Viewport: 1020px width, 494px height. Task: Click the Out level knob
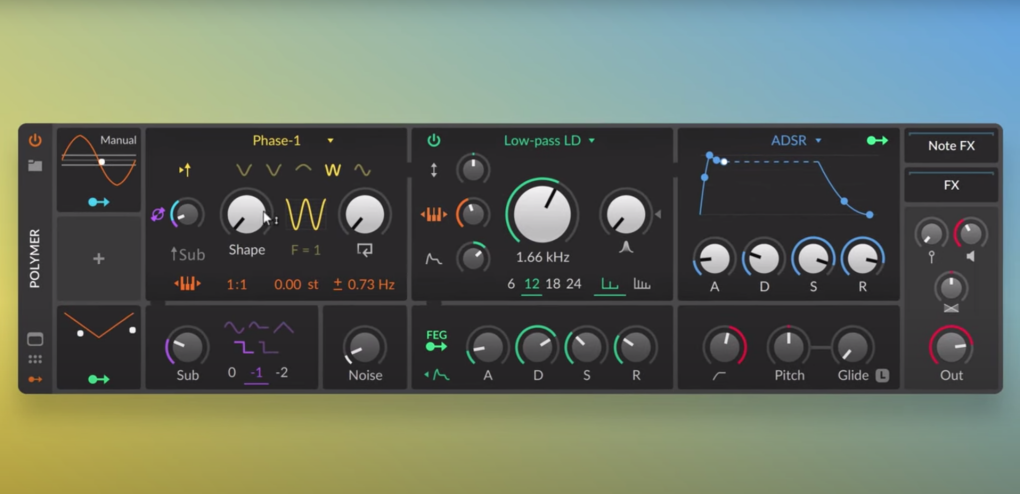pyautogui.click(x=951, y=346)
